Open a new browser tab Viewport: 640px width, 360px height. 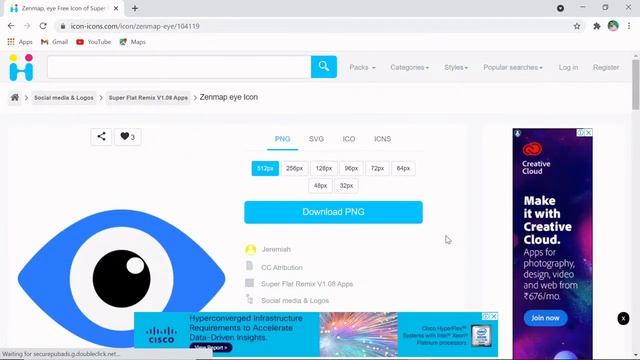[135, 8]
